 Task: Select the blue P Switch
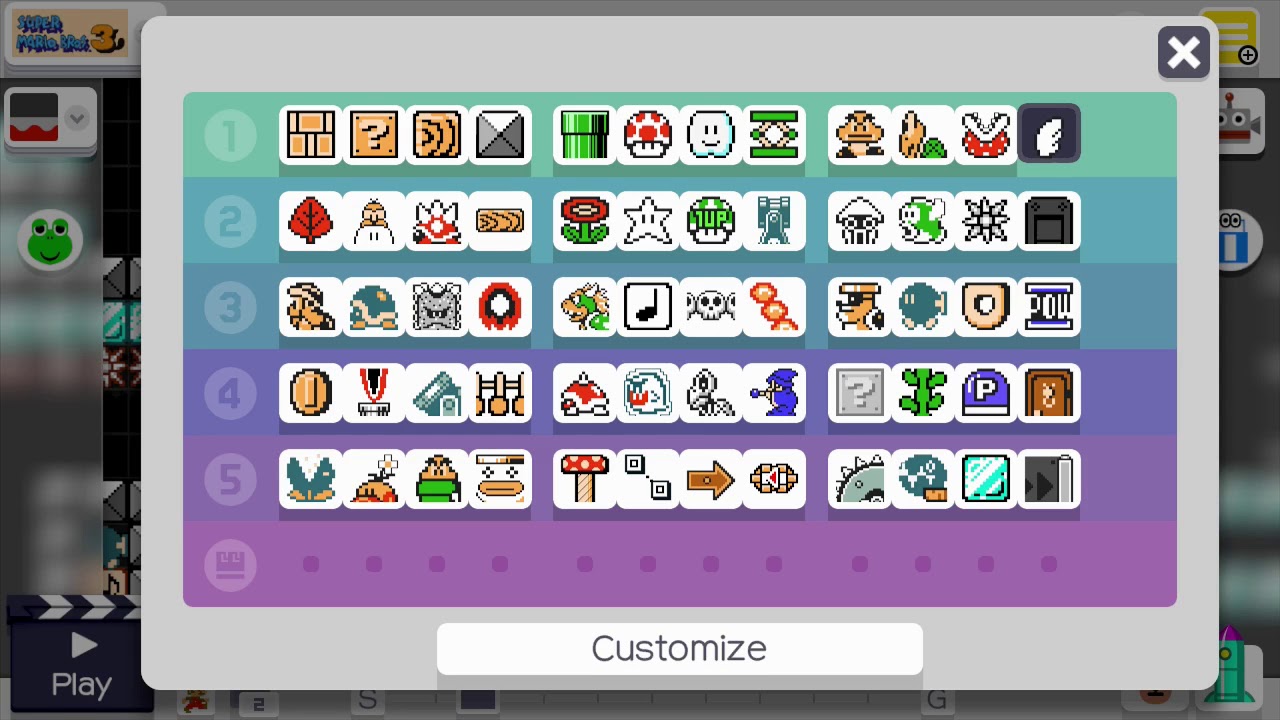(986, 392)
